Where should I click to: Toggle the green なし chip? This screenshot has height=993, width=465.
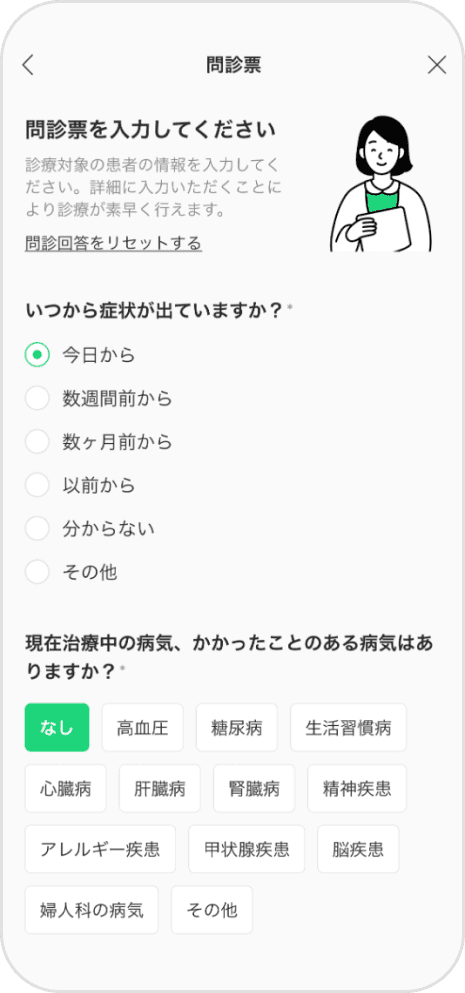pyautogui.click(x=57, y=728)
